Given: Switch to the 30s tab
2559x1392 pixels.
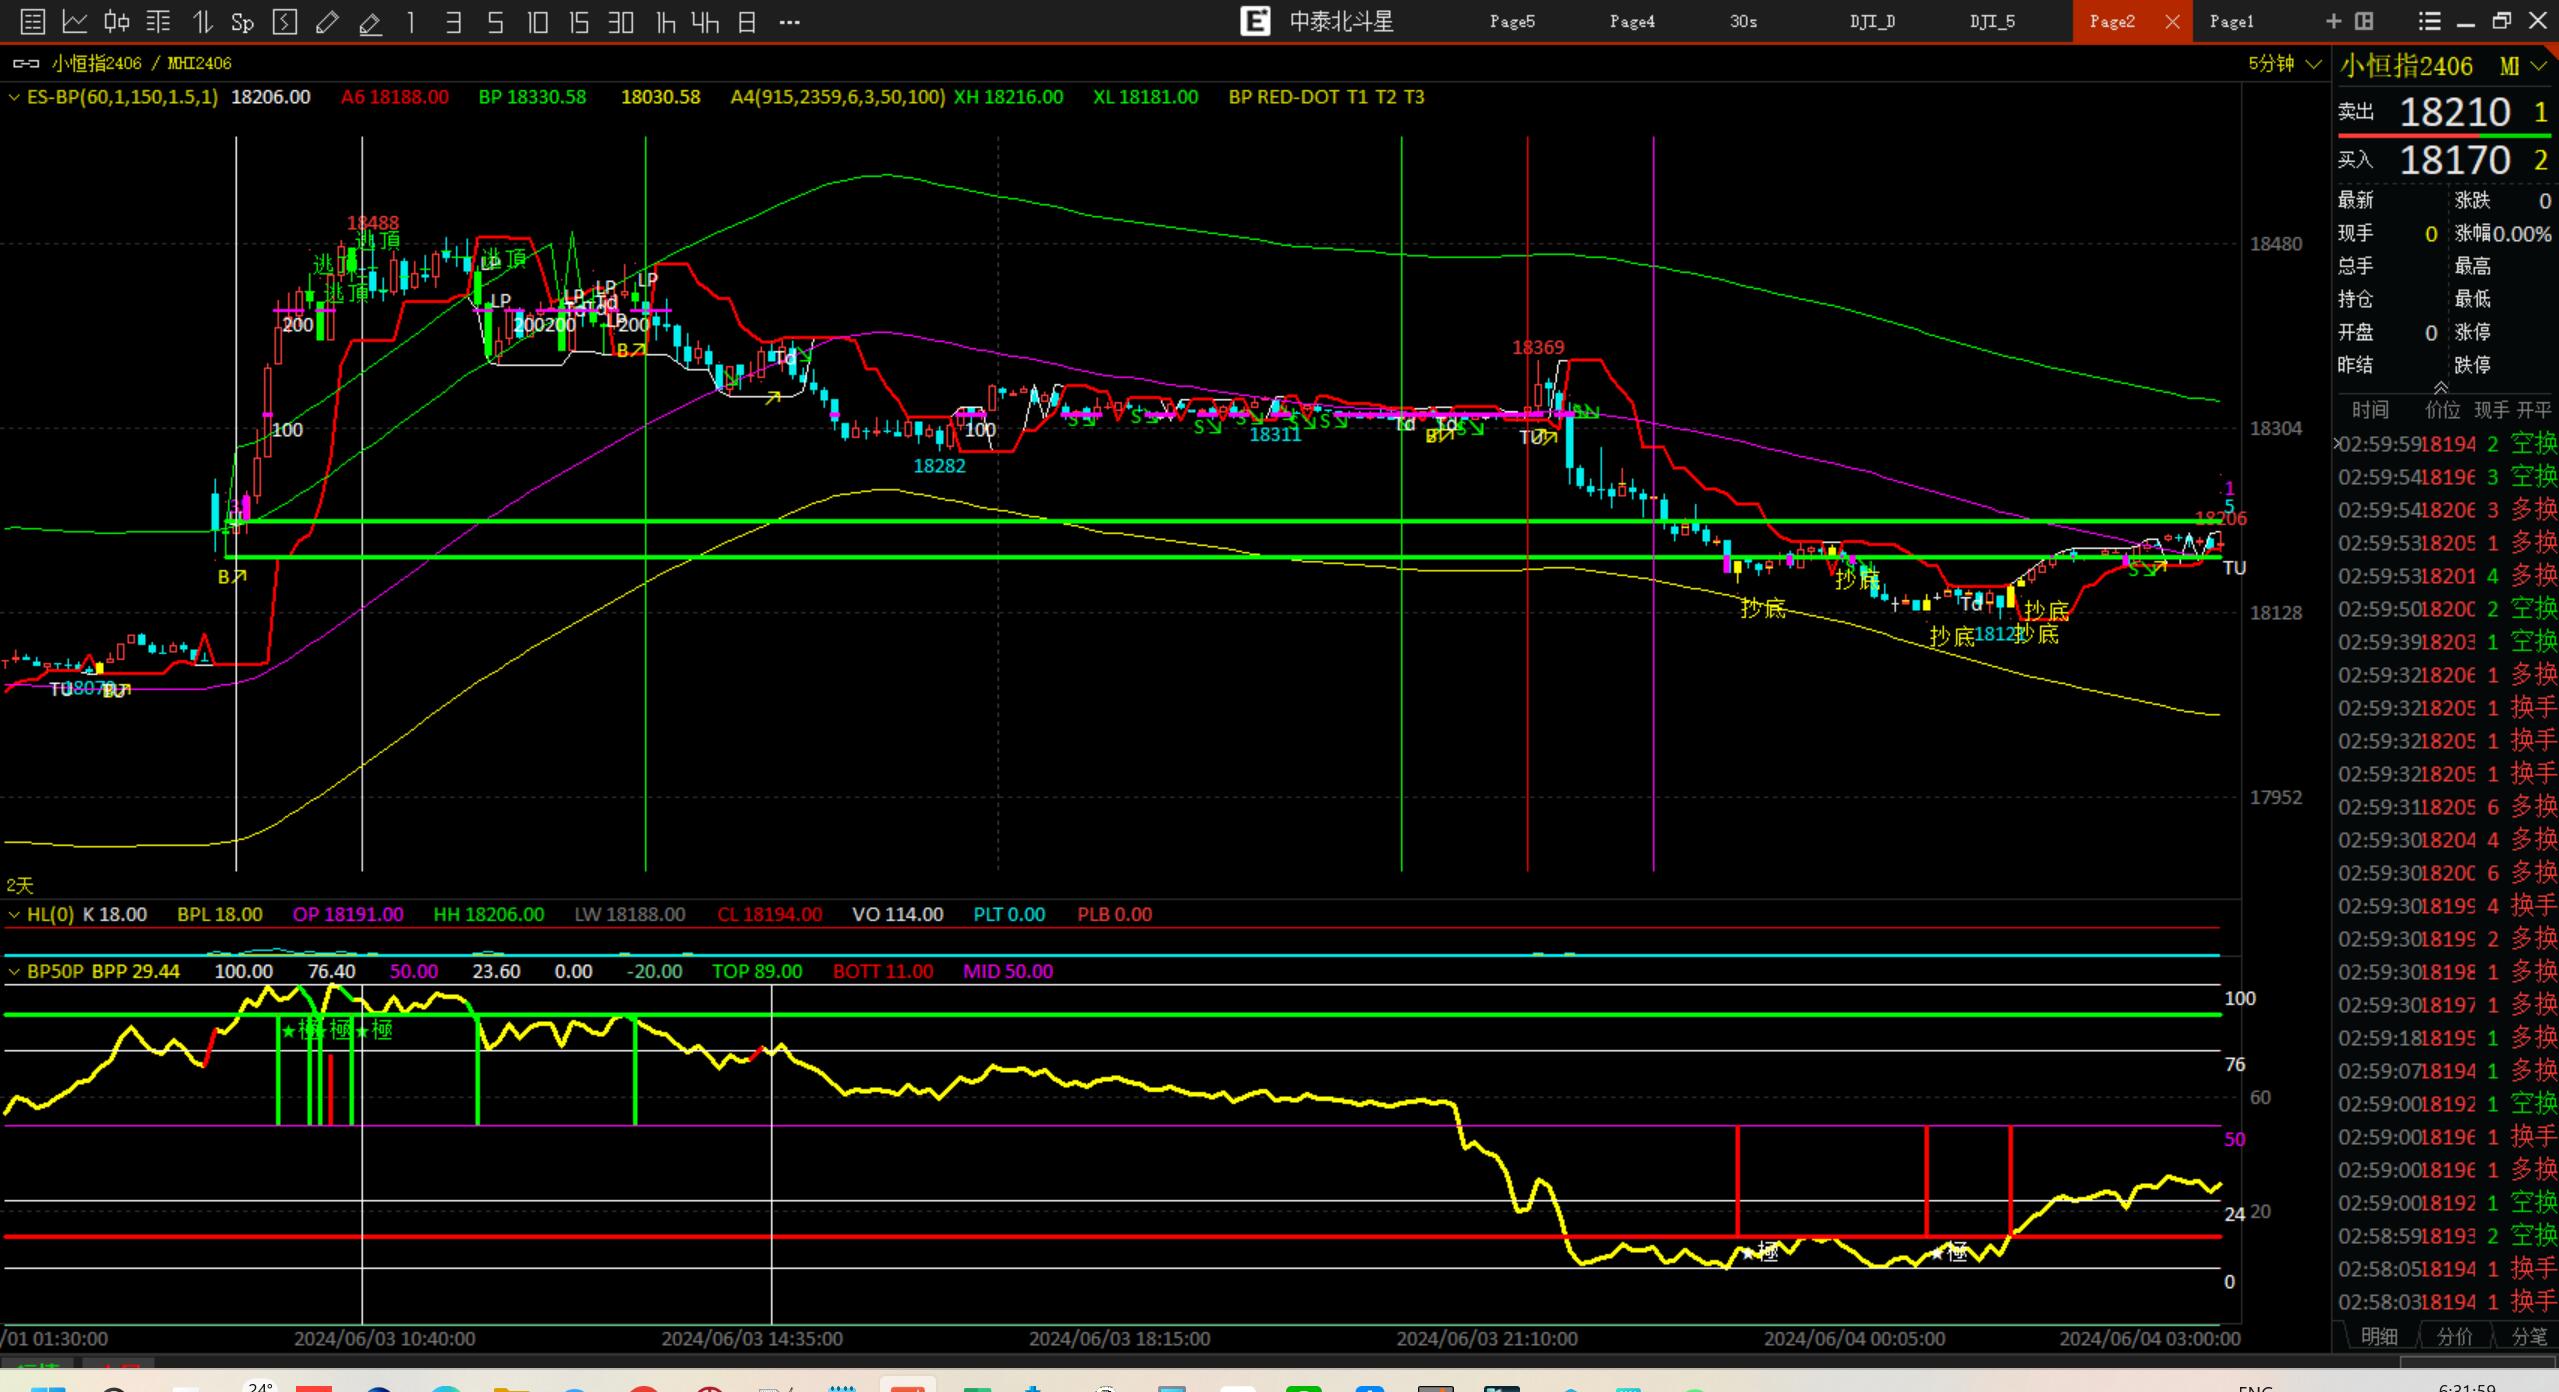Looking at the screenshot, I should click(1743, 21).
